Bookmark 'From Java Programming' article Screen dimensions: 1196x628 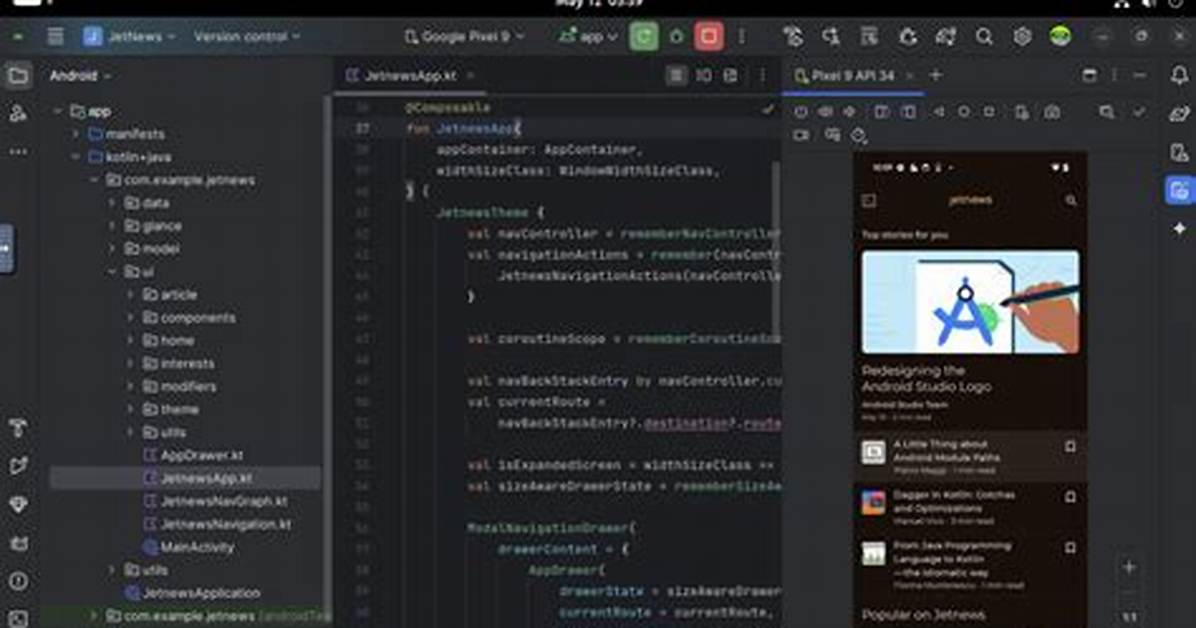[1070, 547]
